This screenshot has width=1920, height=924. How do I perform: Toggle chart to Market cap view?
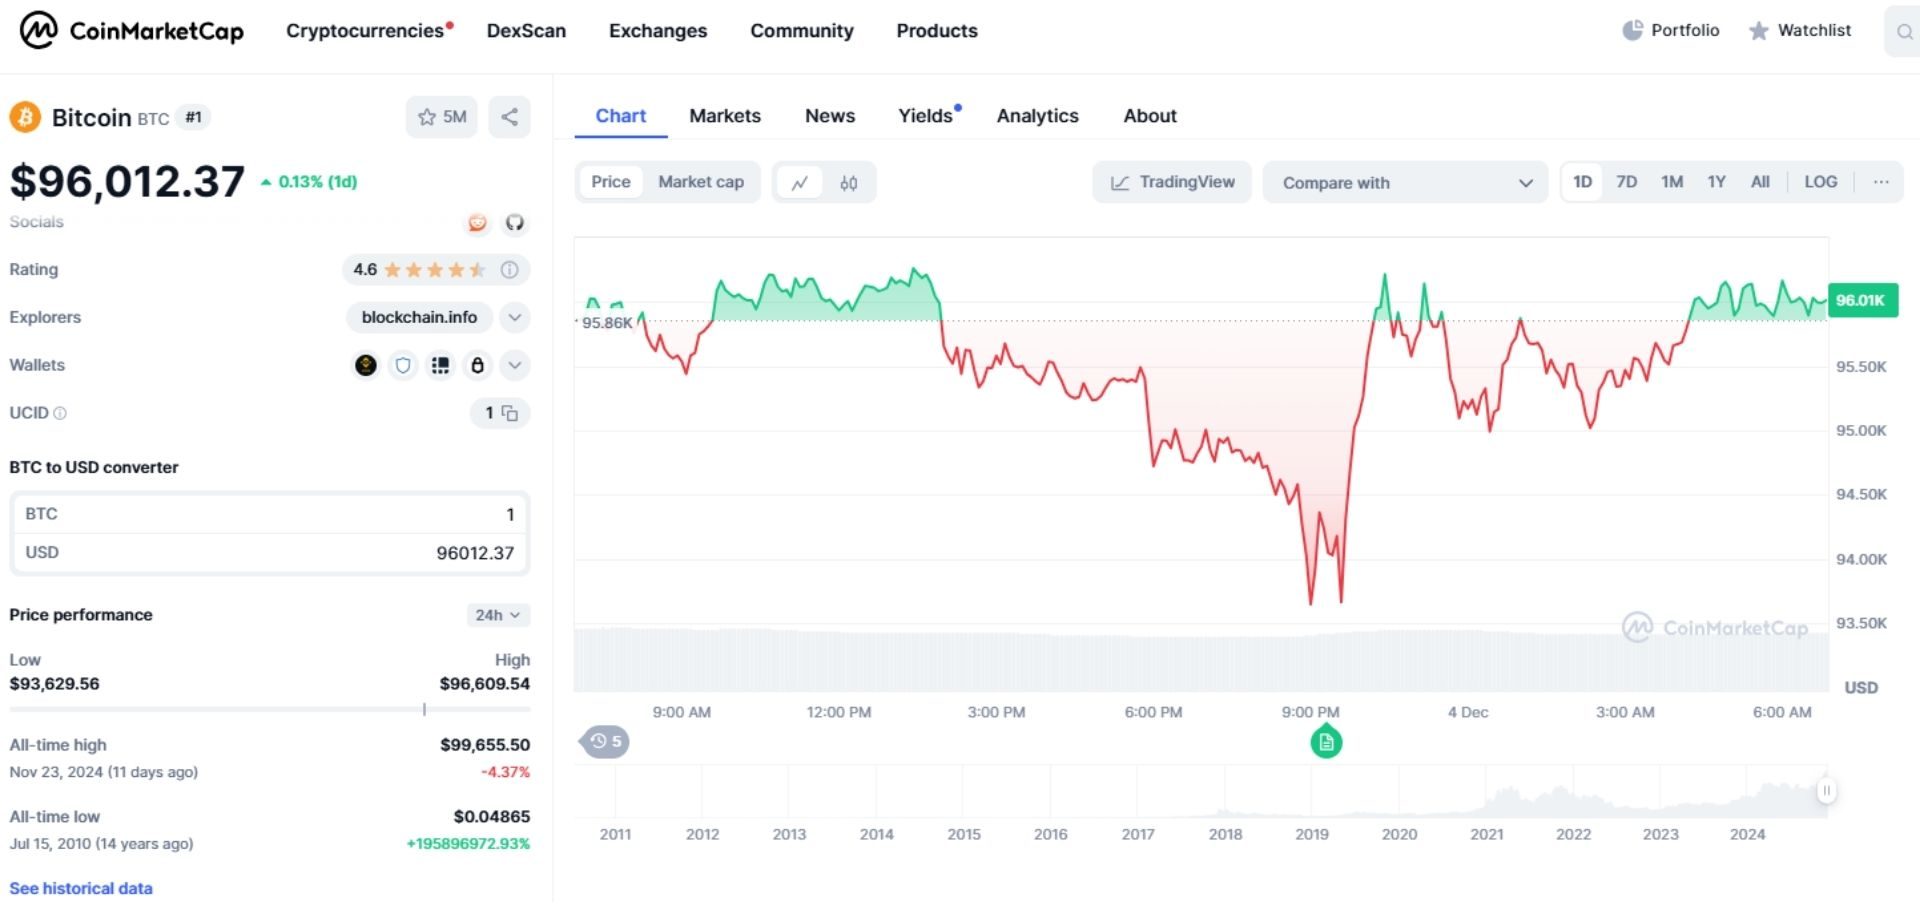pyautogui.click(x=700, y=182)
